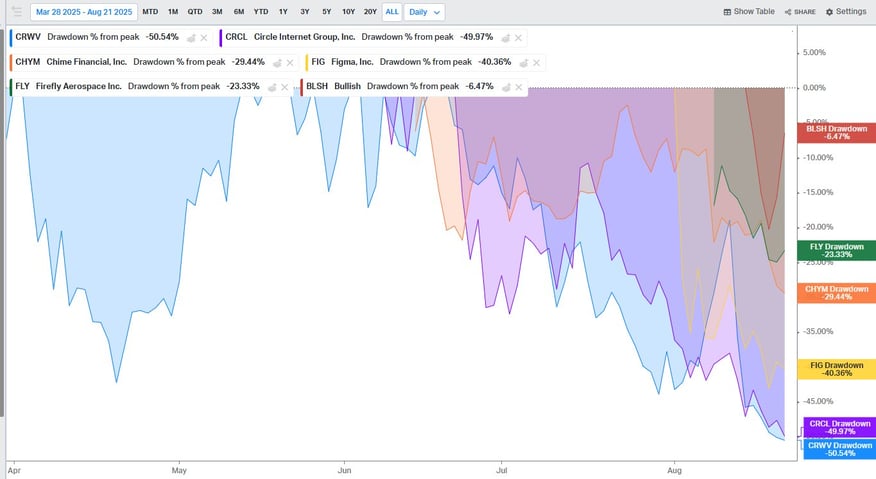The width and height of the screenshot is (876, 479).
Task: Select the MTD range button
Action: (x=150, y=12)
